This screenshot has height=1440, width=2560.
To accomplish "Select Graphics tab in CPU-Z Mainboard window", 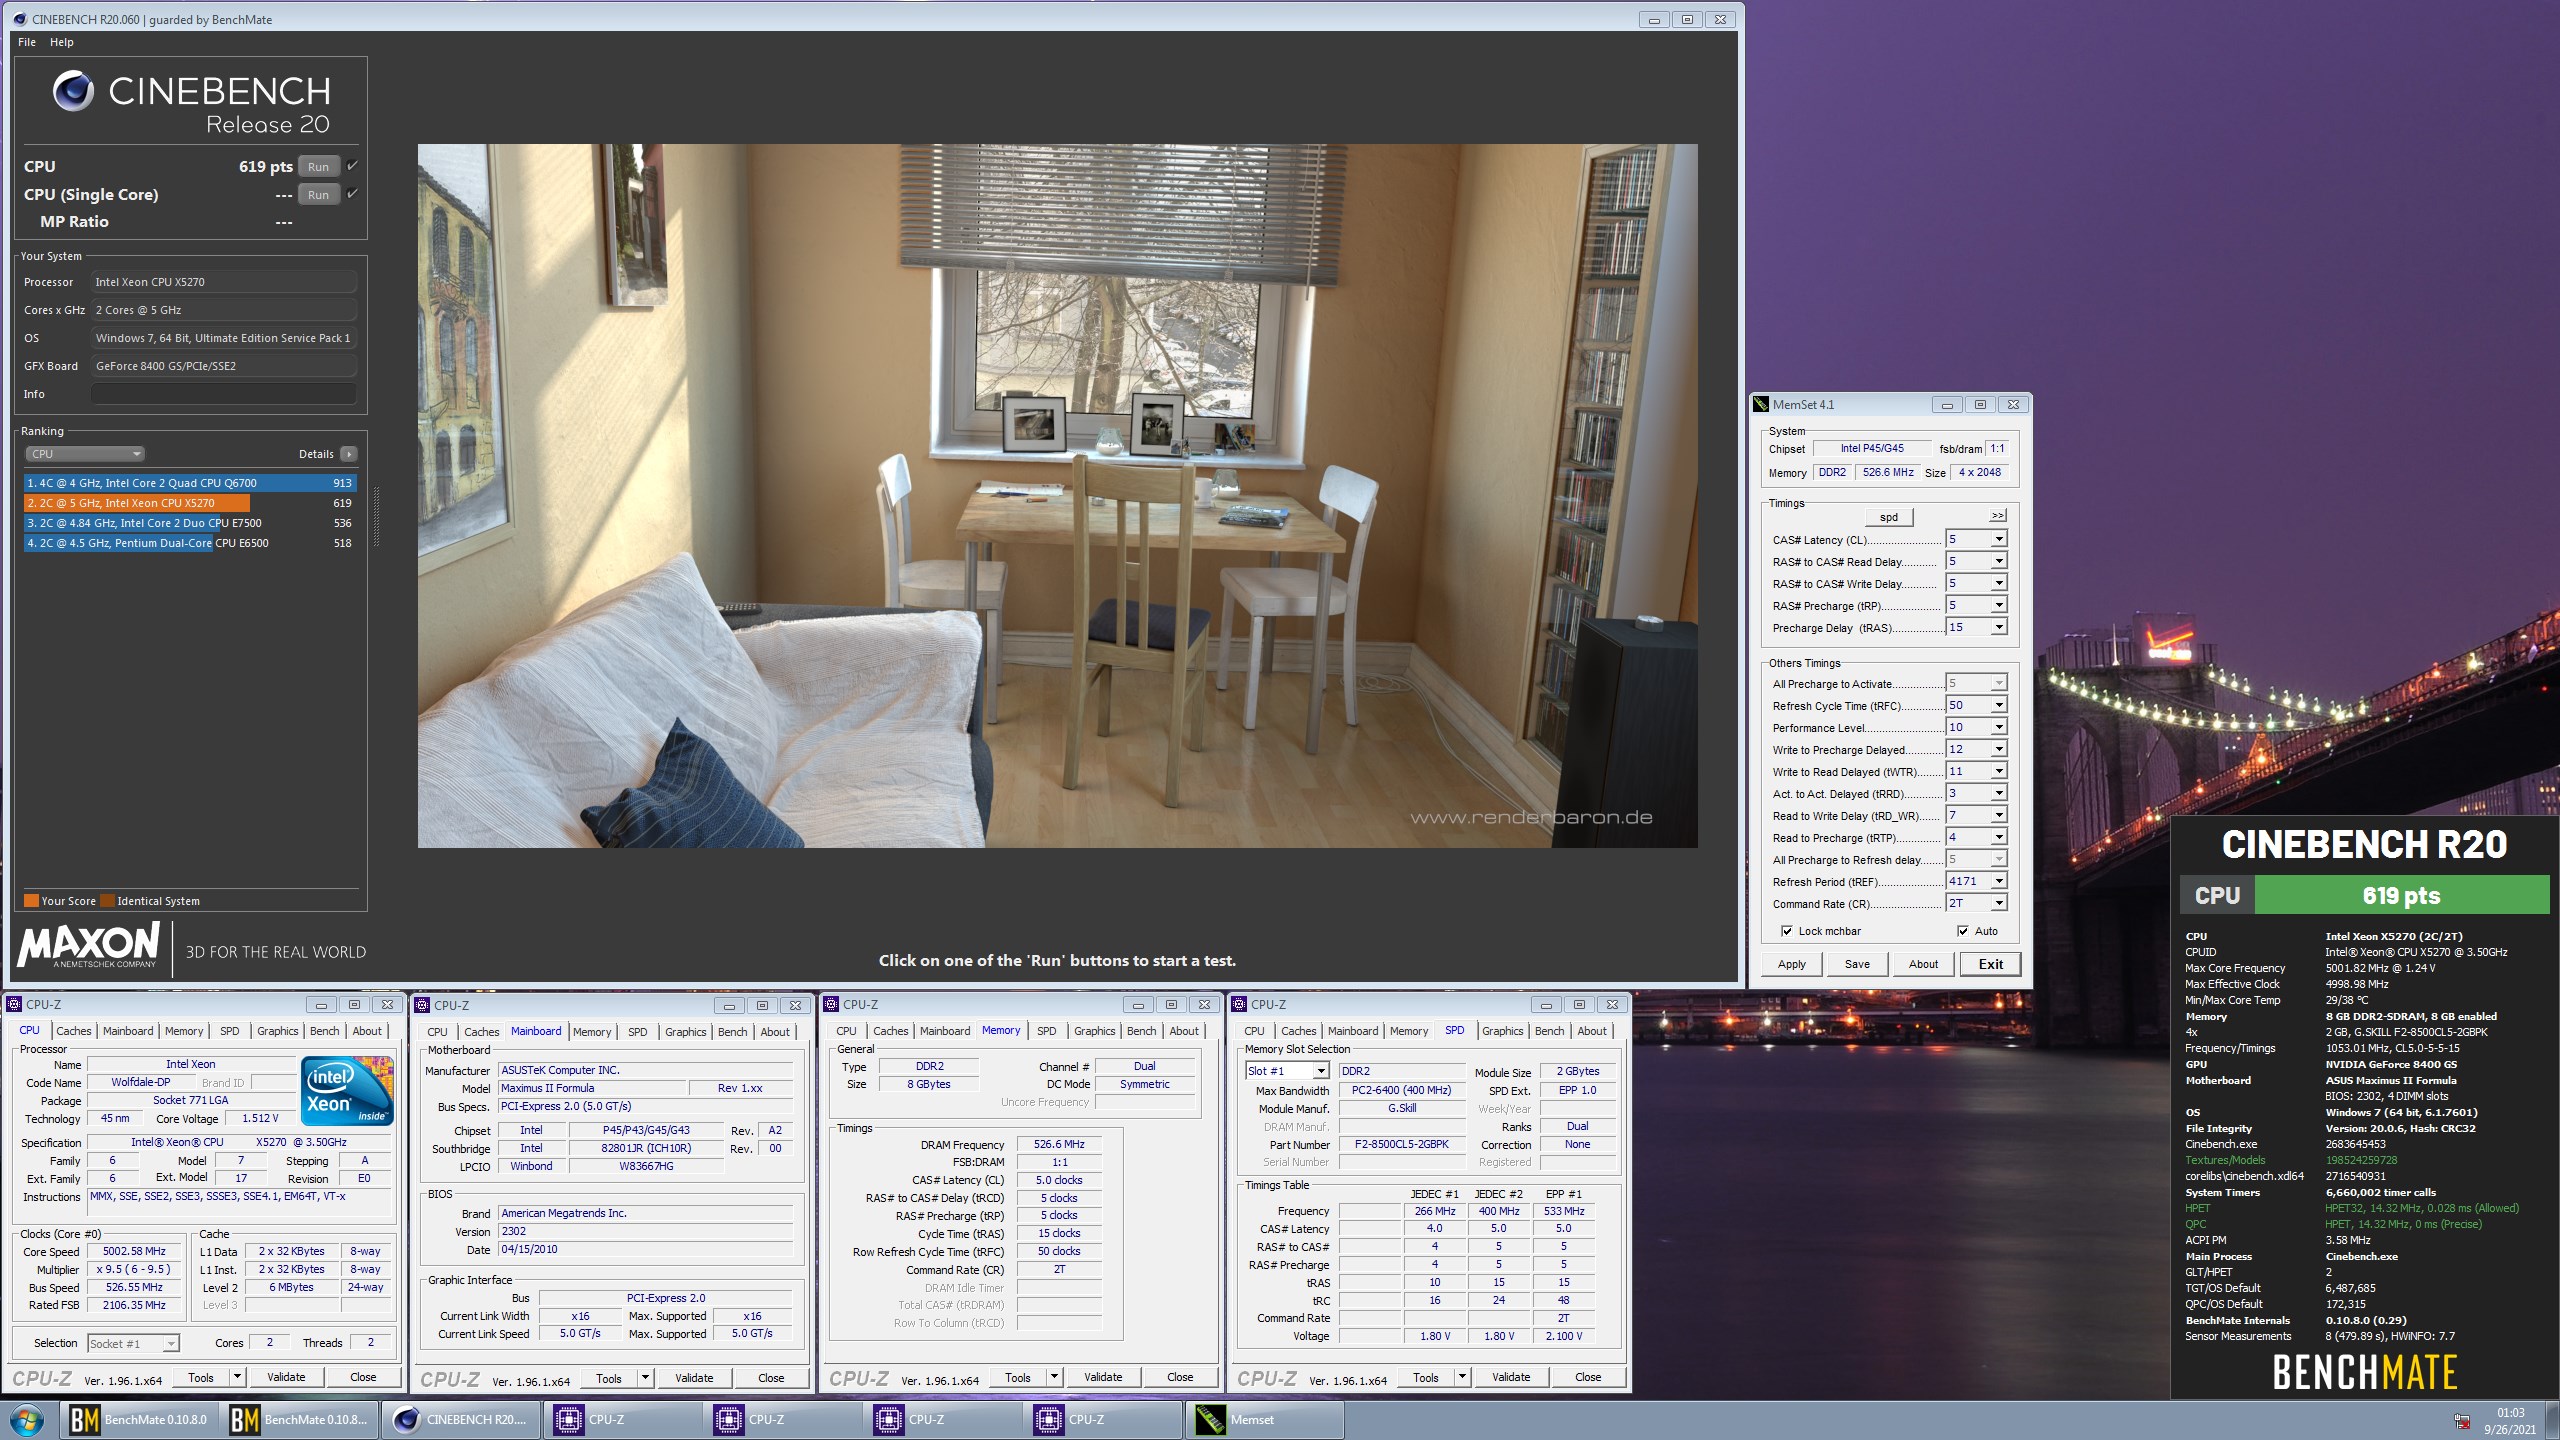I will 686,1032.
